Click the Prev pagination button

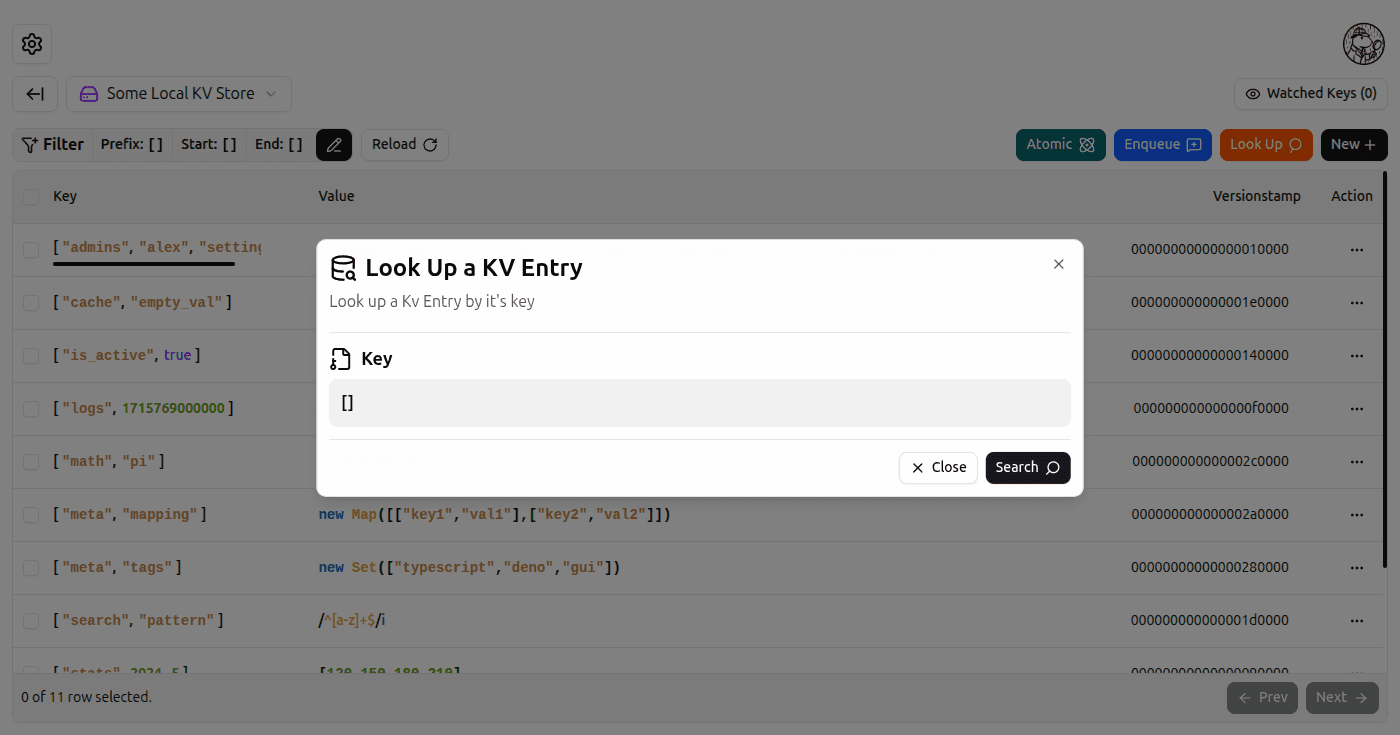pos(1262,698)
